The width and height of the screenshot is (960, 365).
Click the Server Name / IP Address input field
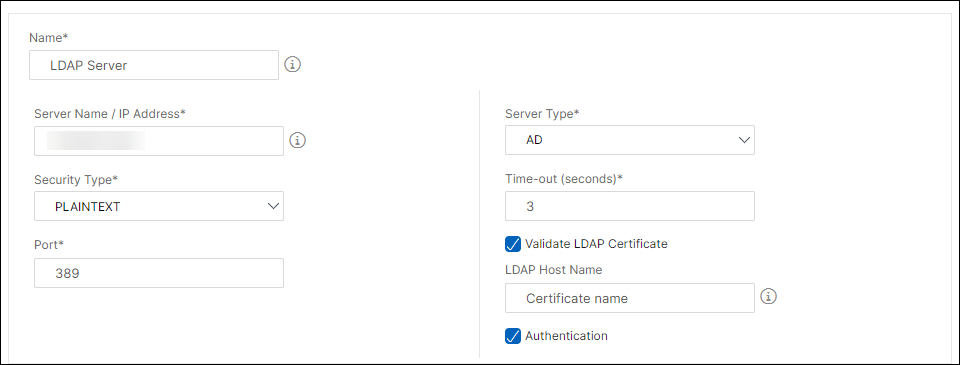pos(159,141)
